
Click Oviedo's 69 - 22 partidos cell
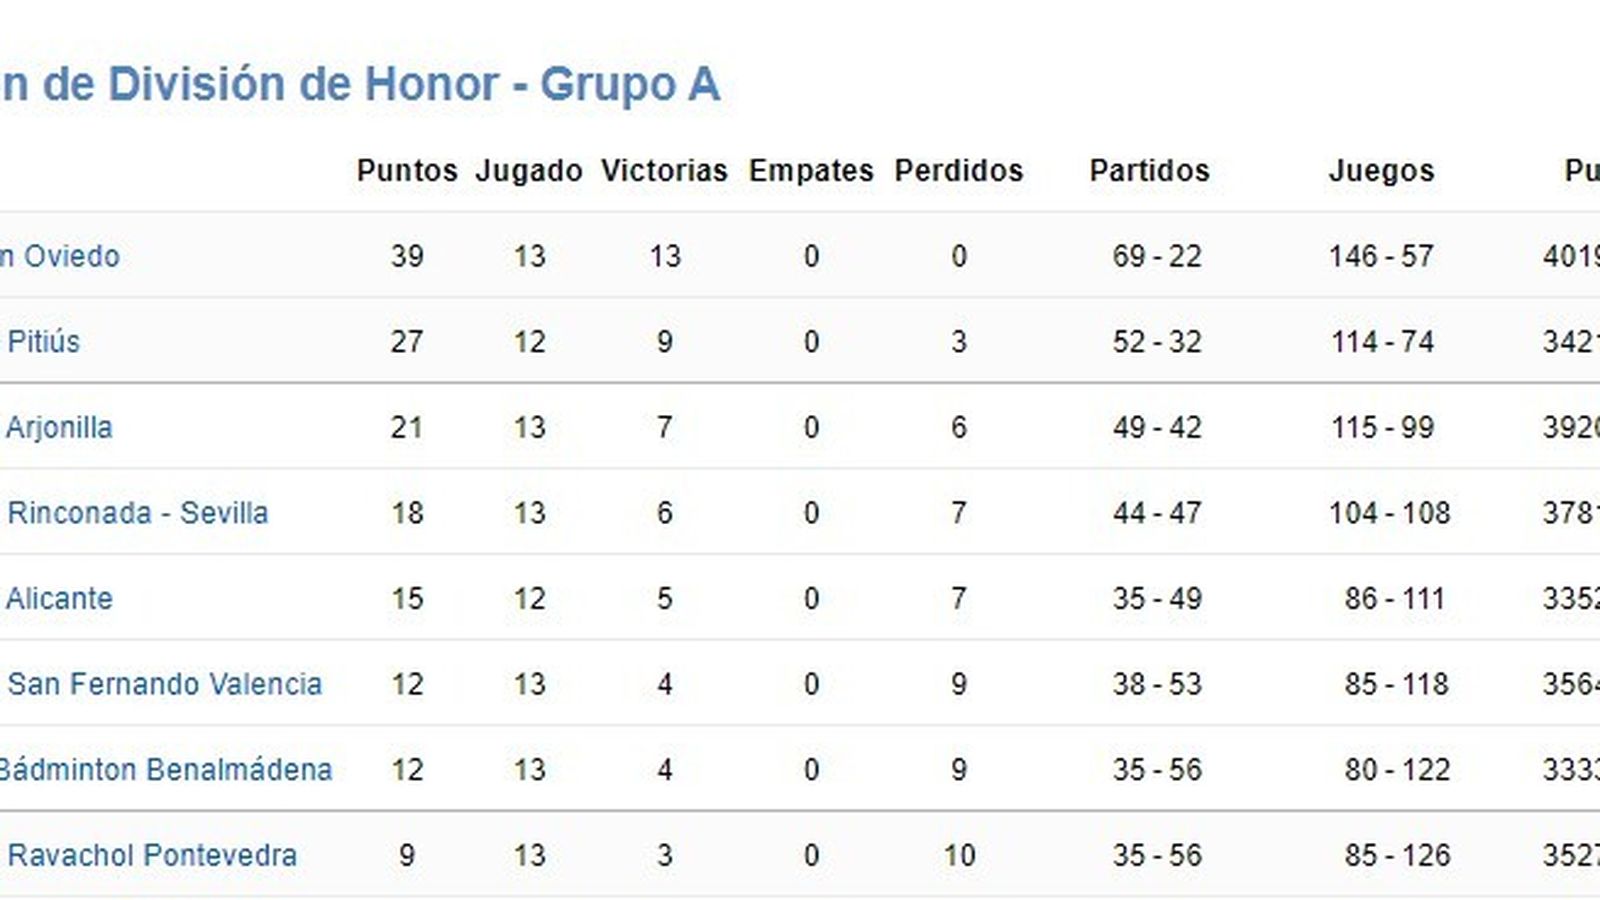click(1157, 256)
